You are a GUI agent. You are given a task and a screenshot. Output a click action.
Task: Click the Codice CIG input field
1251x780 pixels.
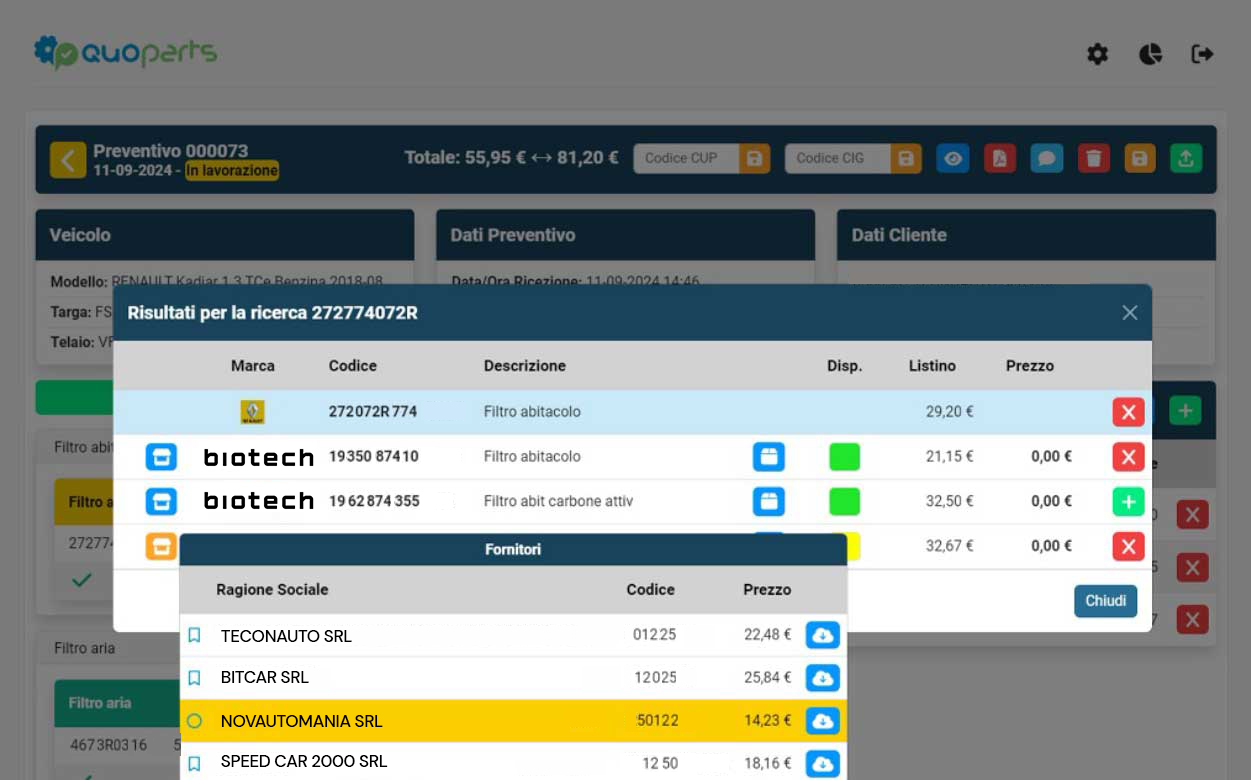(838, 158)
